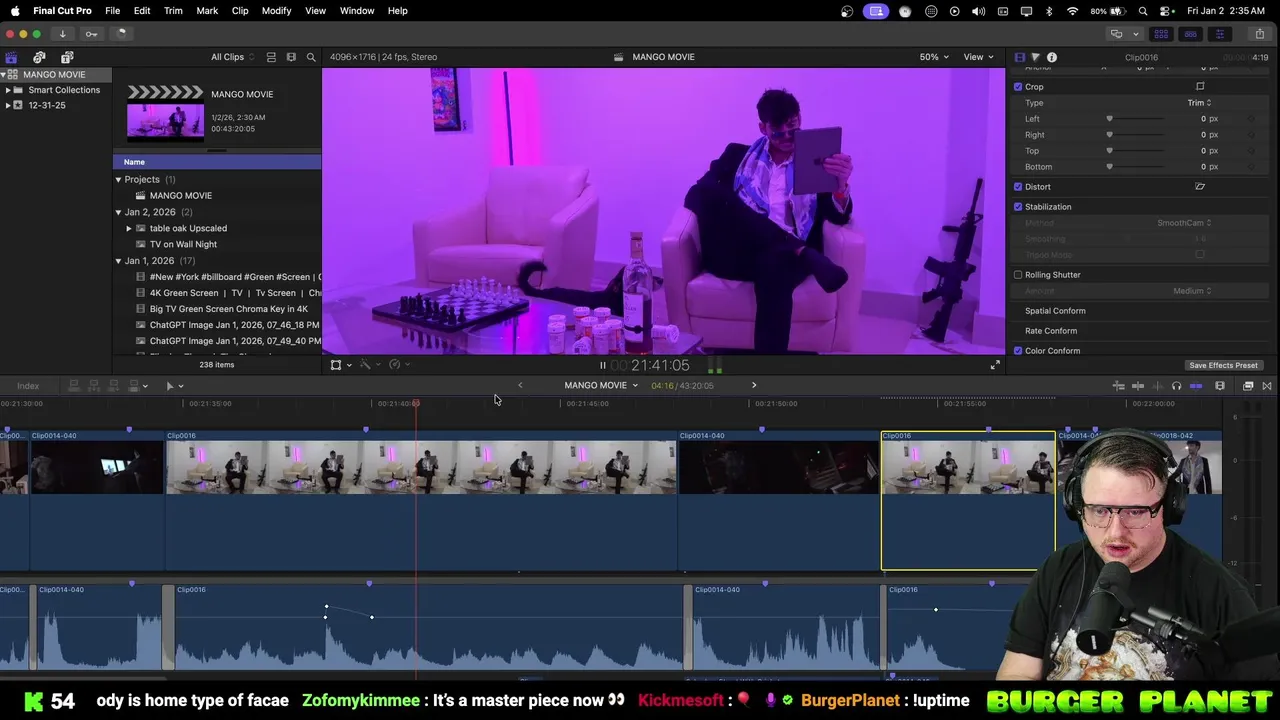Image resolution: width=1280 pixels, height=720 pixels.
Task: Toggle Inspector visibility button in toolbar
Action: [x=1219, y=33]
